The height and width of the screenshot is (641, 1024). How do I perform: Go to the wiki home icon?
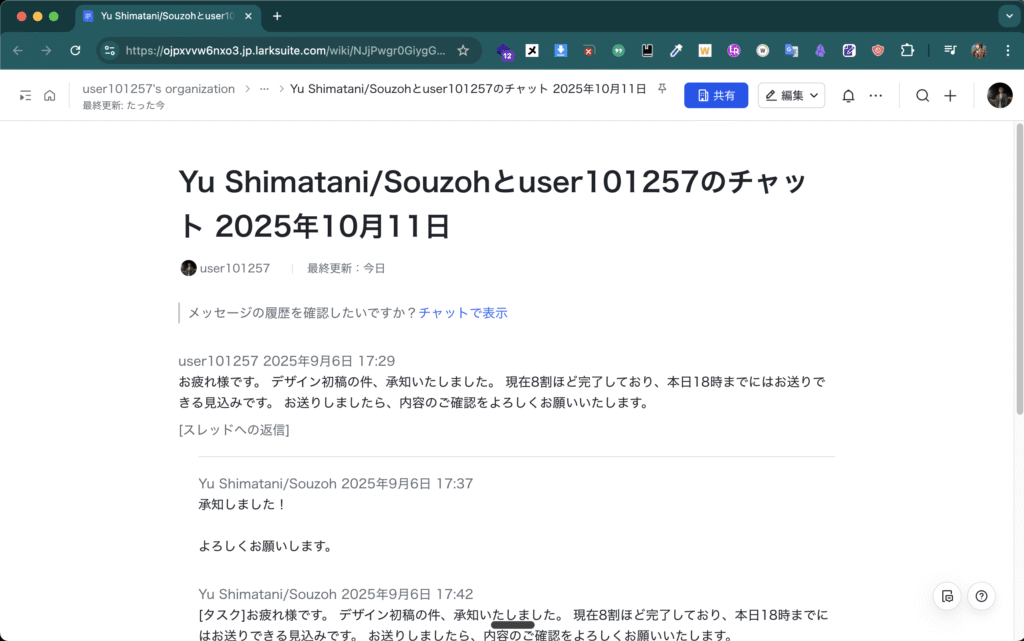pyautogui.click(x=49, y=96)
